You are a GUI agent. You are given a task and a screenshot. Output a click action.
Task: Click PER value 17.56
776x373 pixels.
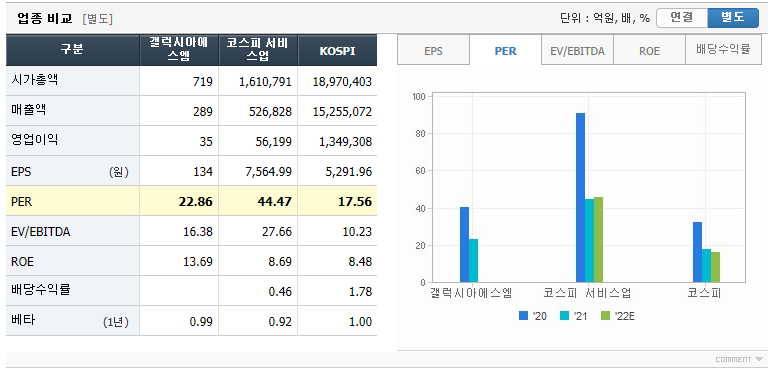(355, 202)
